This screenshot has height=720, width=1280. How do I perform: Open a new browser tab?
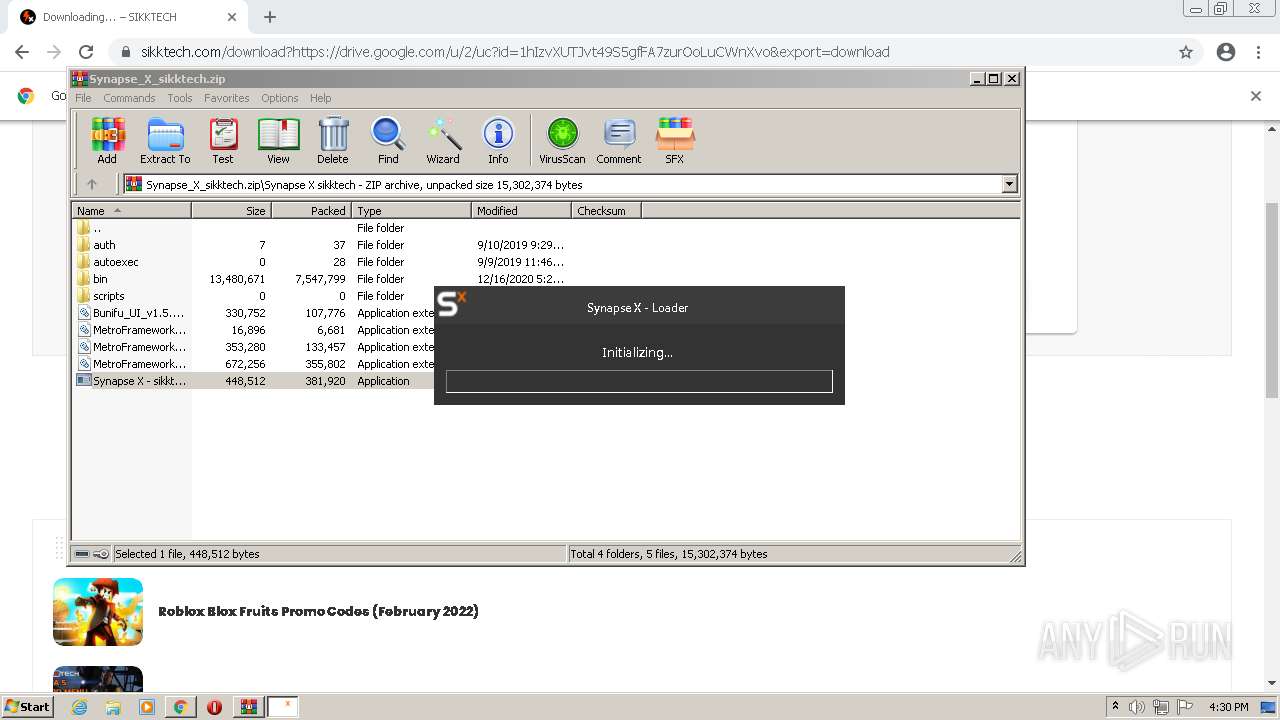pos(270,17)
